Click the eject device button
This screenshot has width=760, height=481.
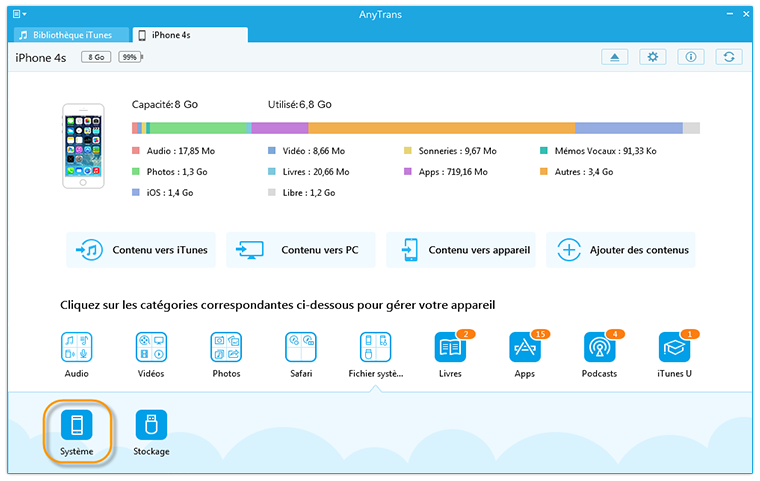coord(615,57)
